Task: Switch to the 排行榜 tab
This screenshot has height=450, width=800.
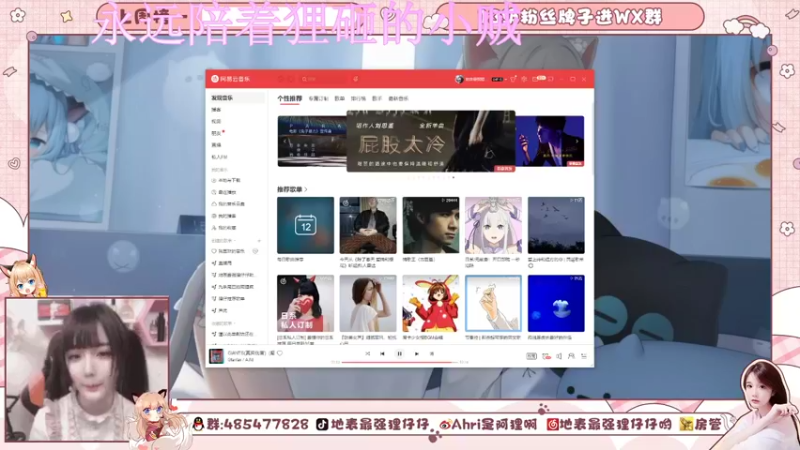Action: point(358,98)
